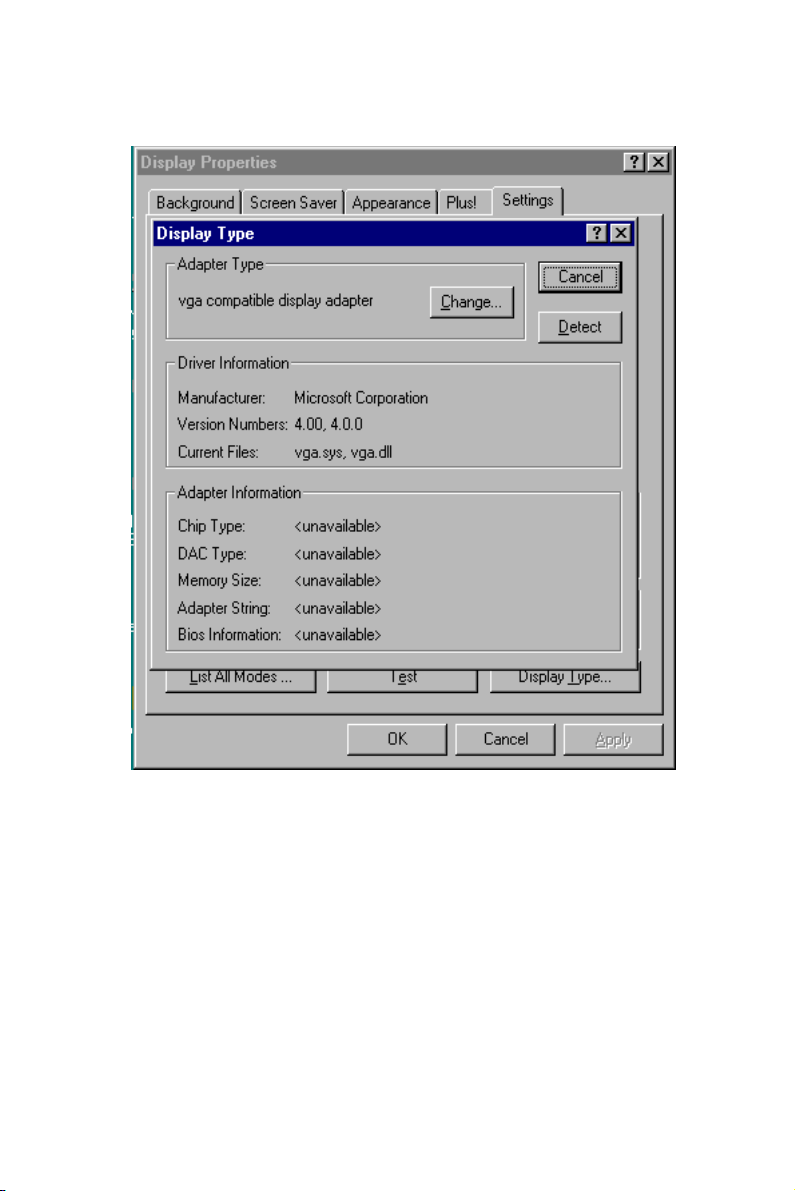Click the Bios Information unavailable value
The height and width of the screenshot is (1191, 795).
(x=338, y=635)
